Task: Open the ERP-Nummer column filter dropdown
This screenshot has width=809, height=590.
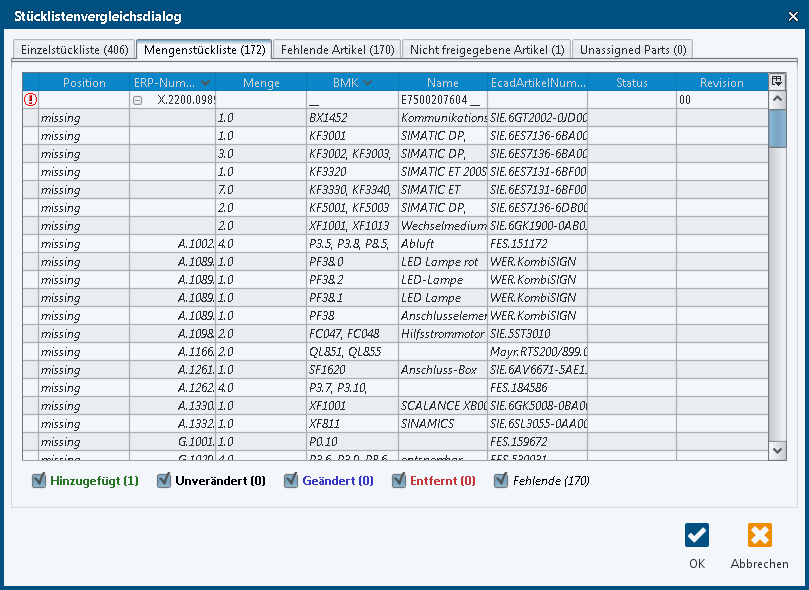Action: pos(205,83)
